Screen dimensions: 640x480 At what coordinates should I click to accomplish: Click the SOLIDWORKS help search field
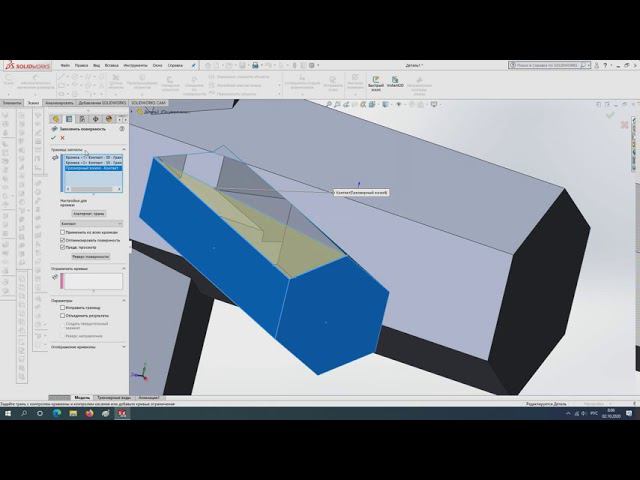(547, 65)
